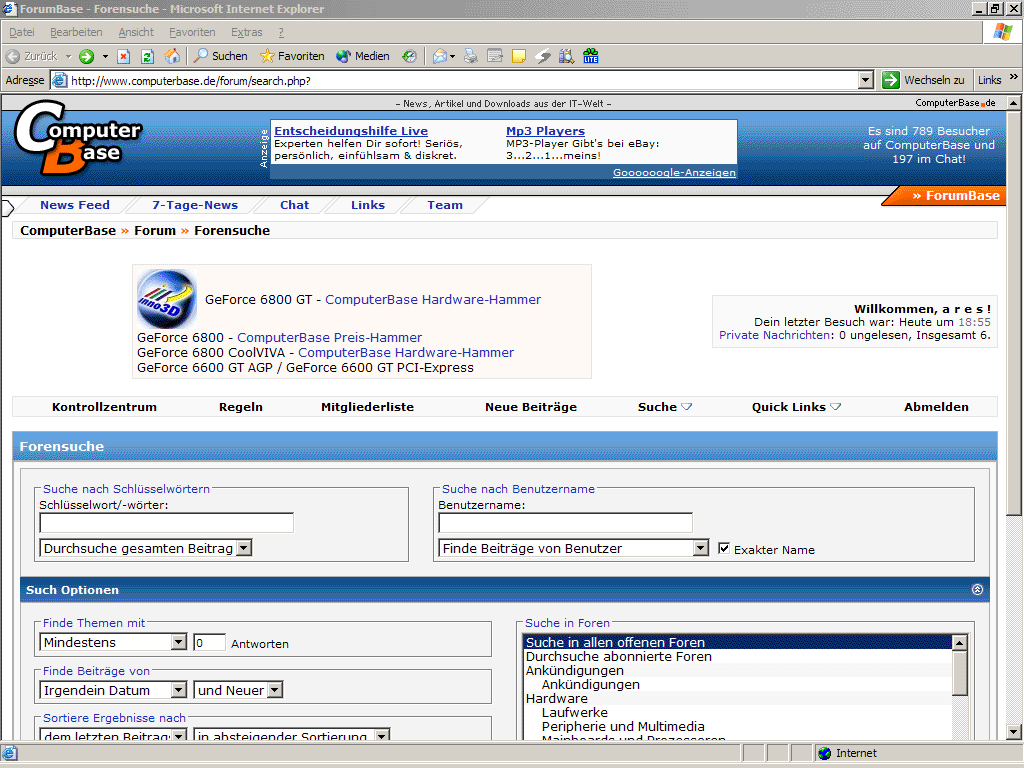Click the green Forward arrow button
This screenshot has width=1024, height=768.
86,56
